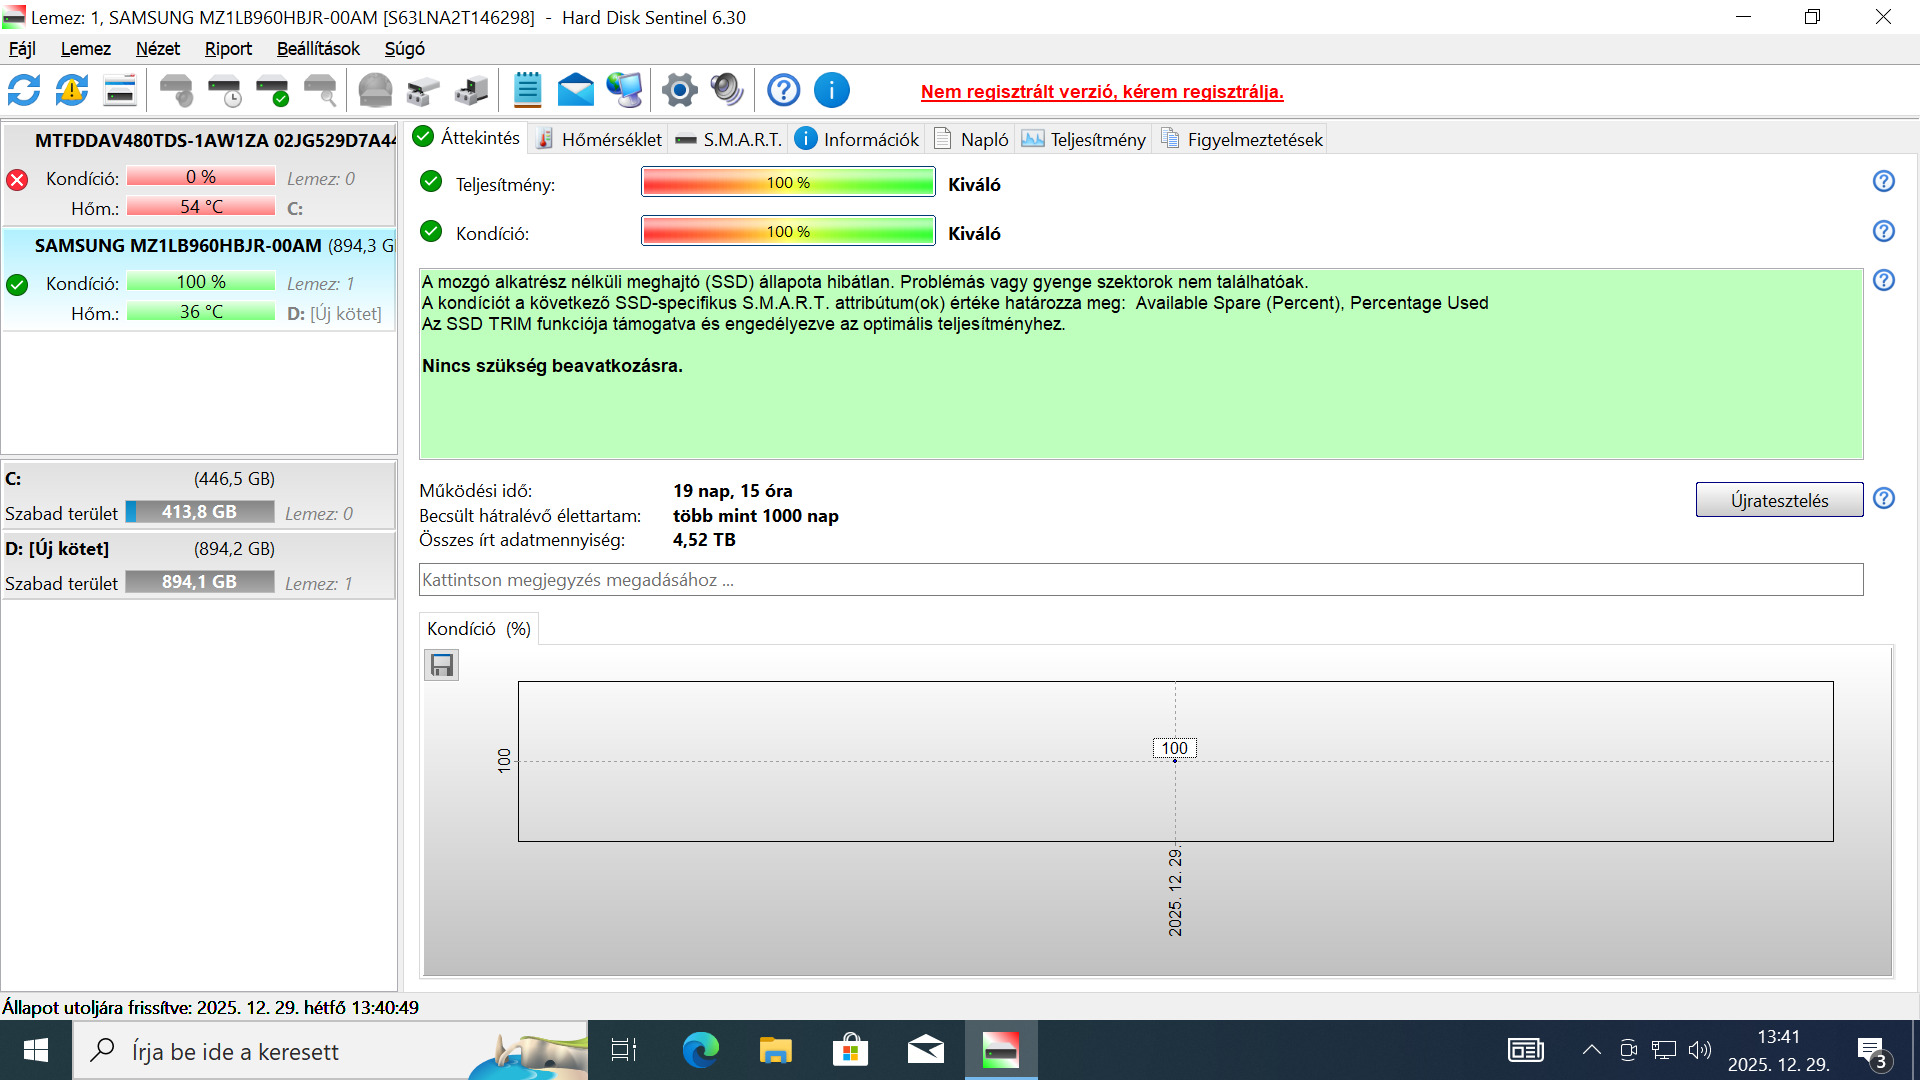
Task: Switch to the S.M.A.R.T. tab
Action: 729,140
